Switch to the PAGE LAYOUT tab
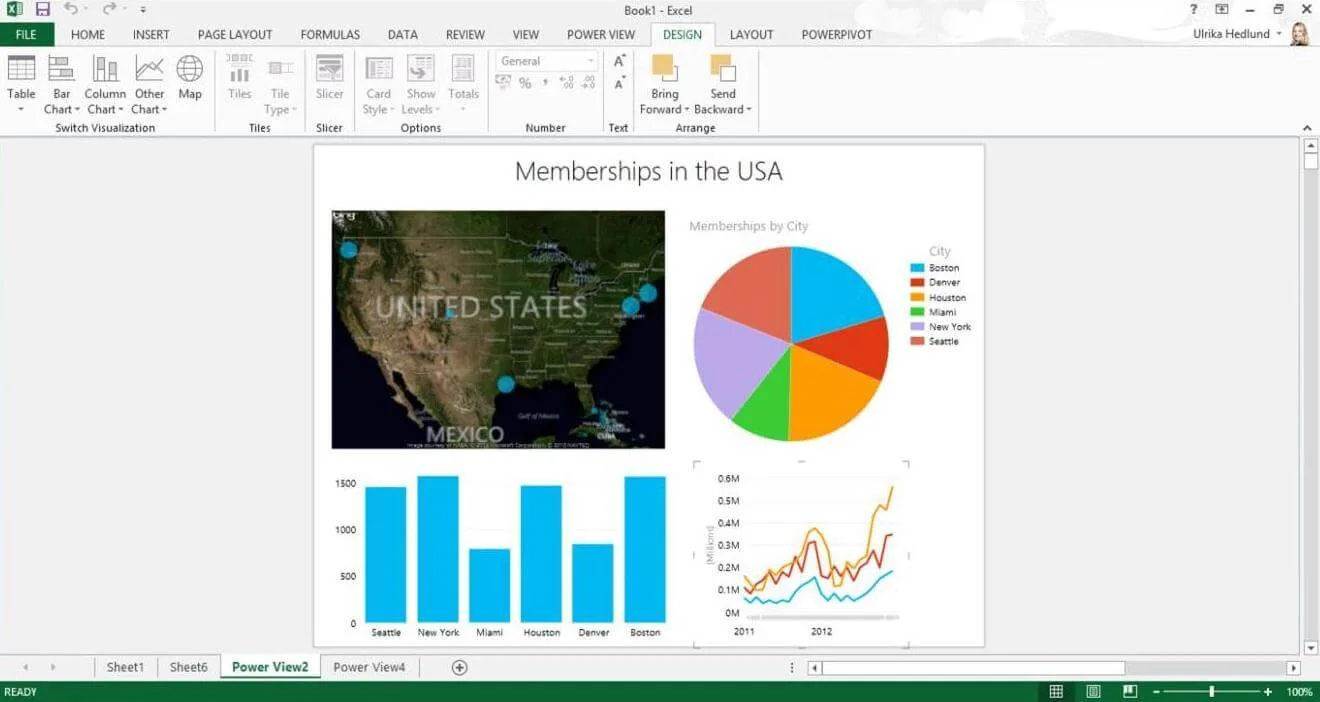This screenshot has width=1320, height=702. coord(235,34)
